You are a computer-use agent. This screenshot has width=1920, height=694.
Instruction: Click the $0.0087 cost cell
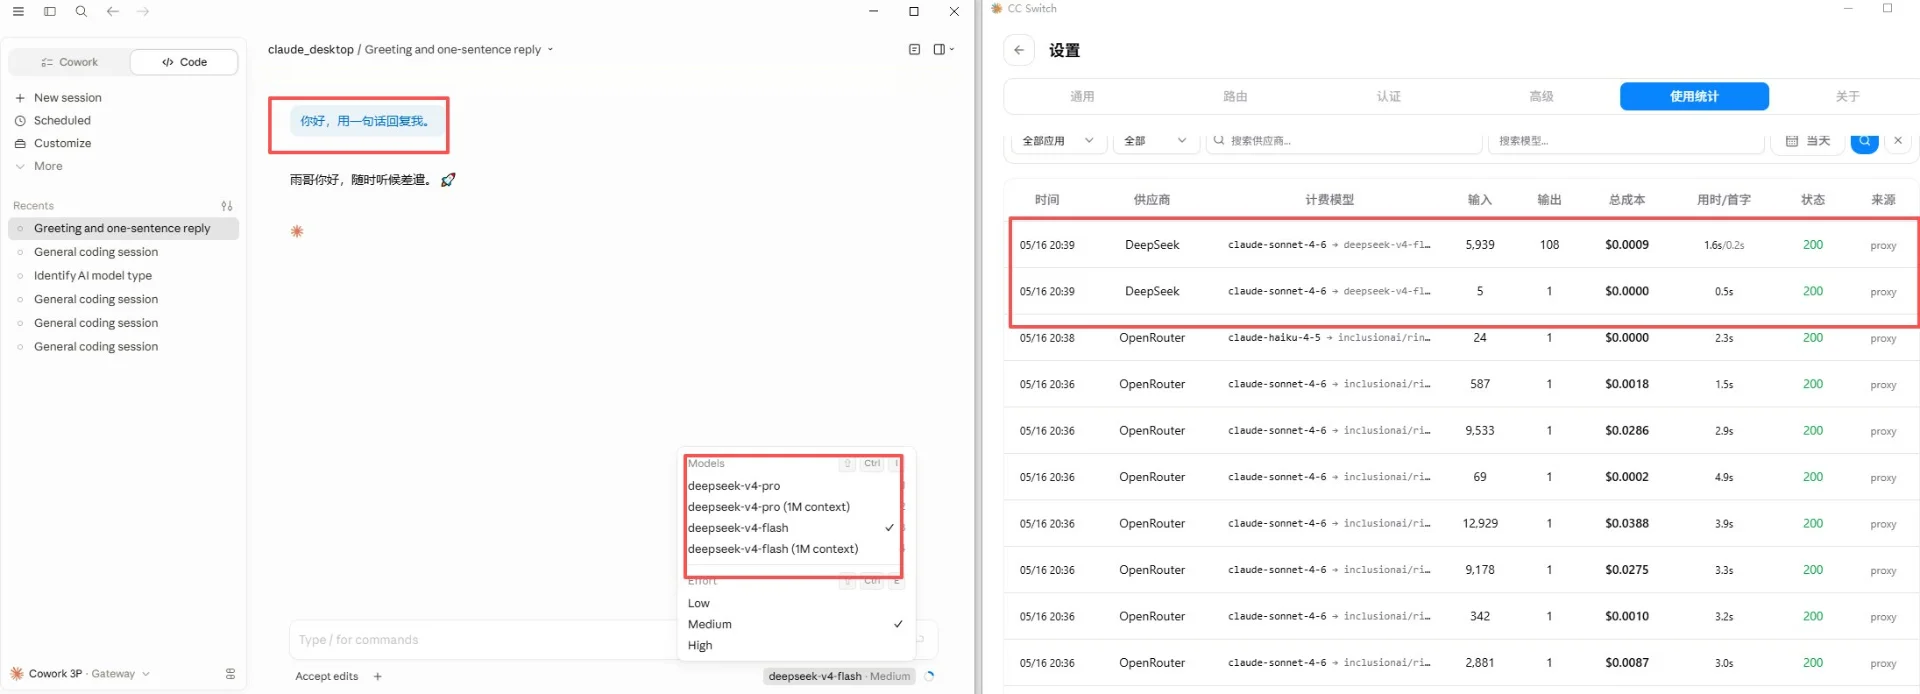(x=1627, y=663)
